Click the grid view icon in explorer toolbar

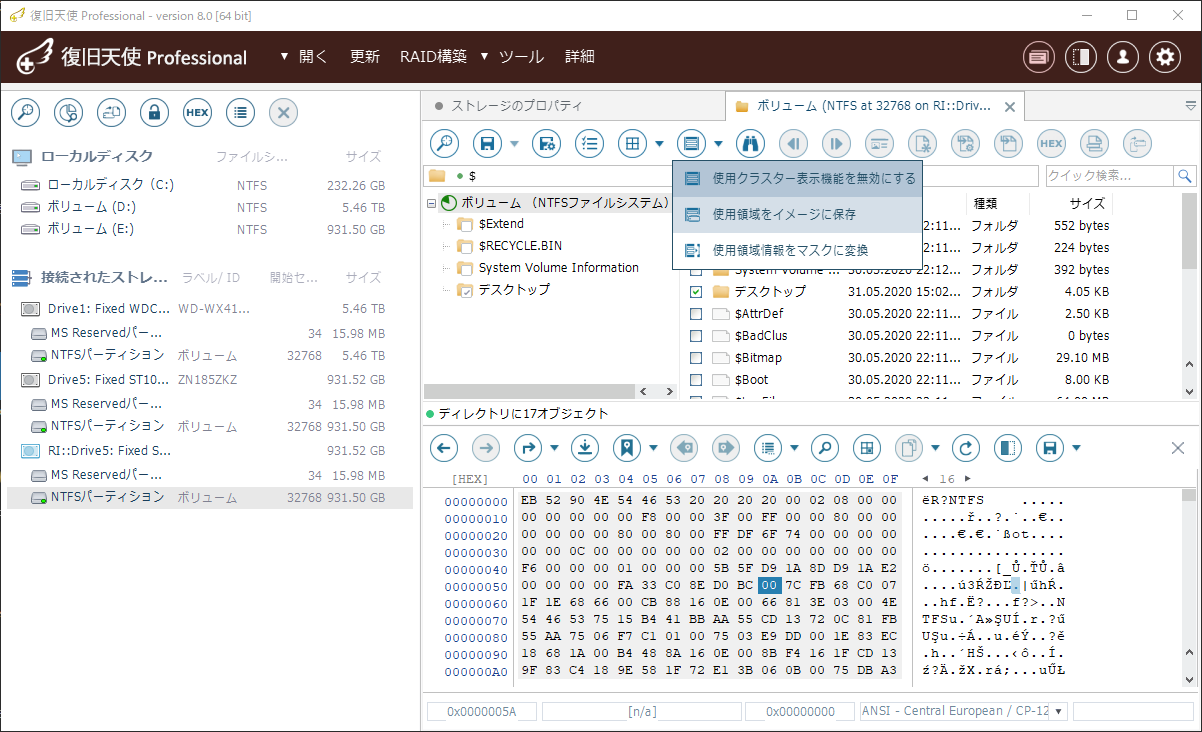(632, 144)
